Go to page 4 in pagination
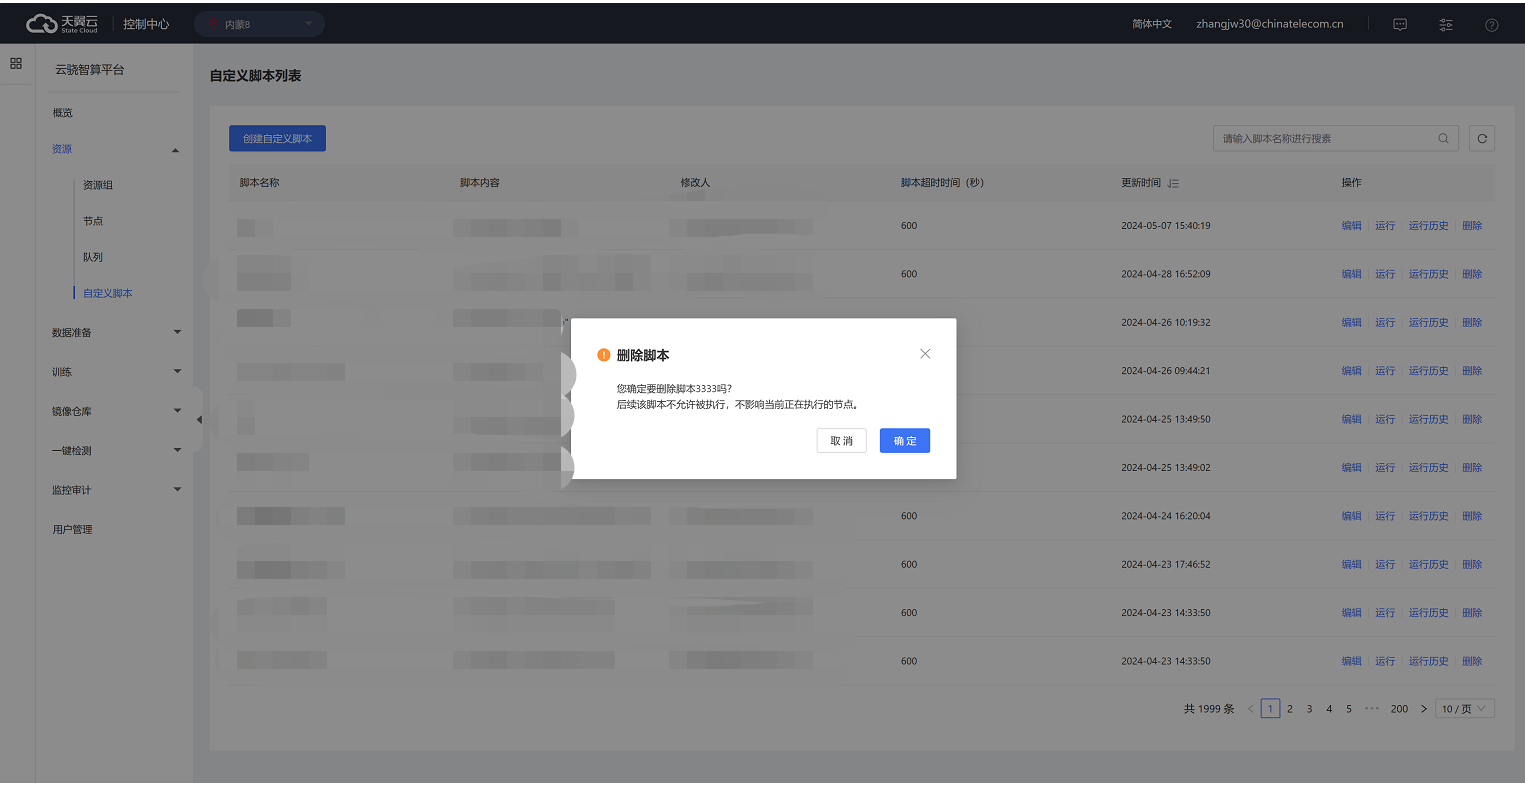This screenshot has height=785, width=1525. click(1329, 709)
